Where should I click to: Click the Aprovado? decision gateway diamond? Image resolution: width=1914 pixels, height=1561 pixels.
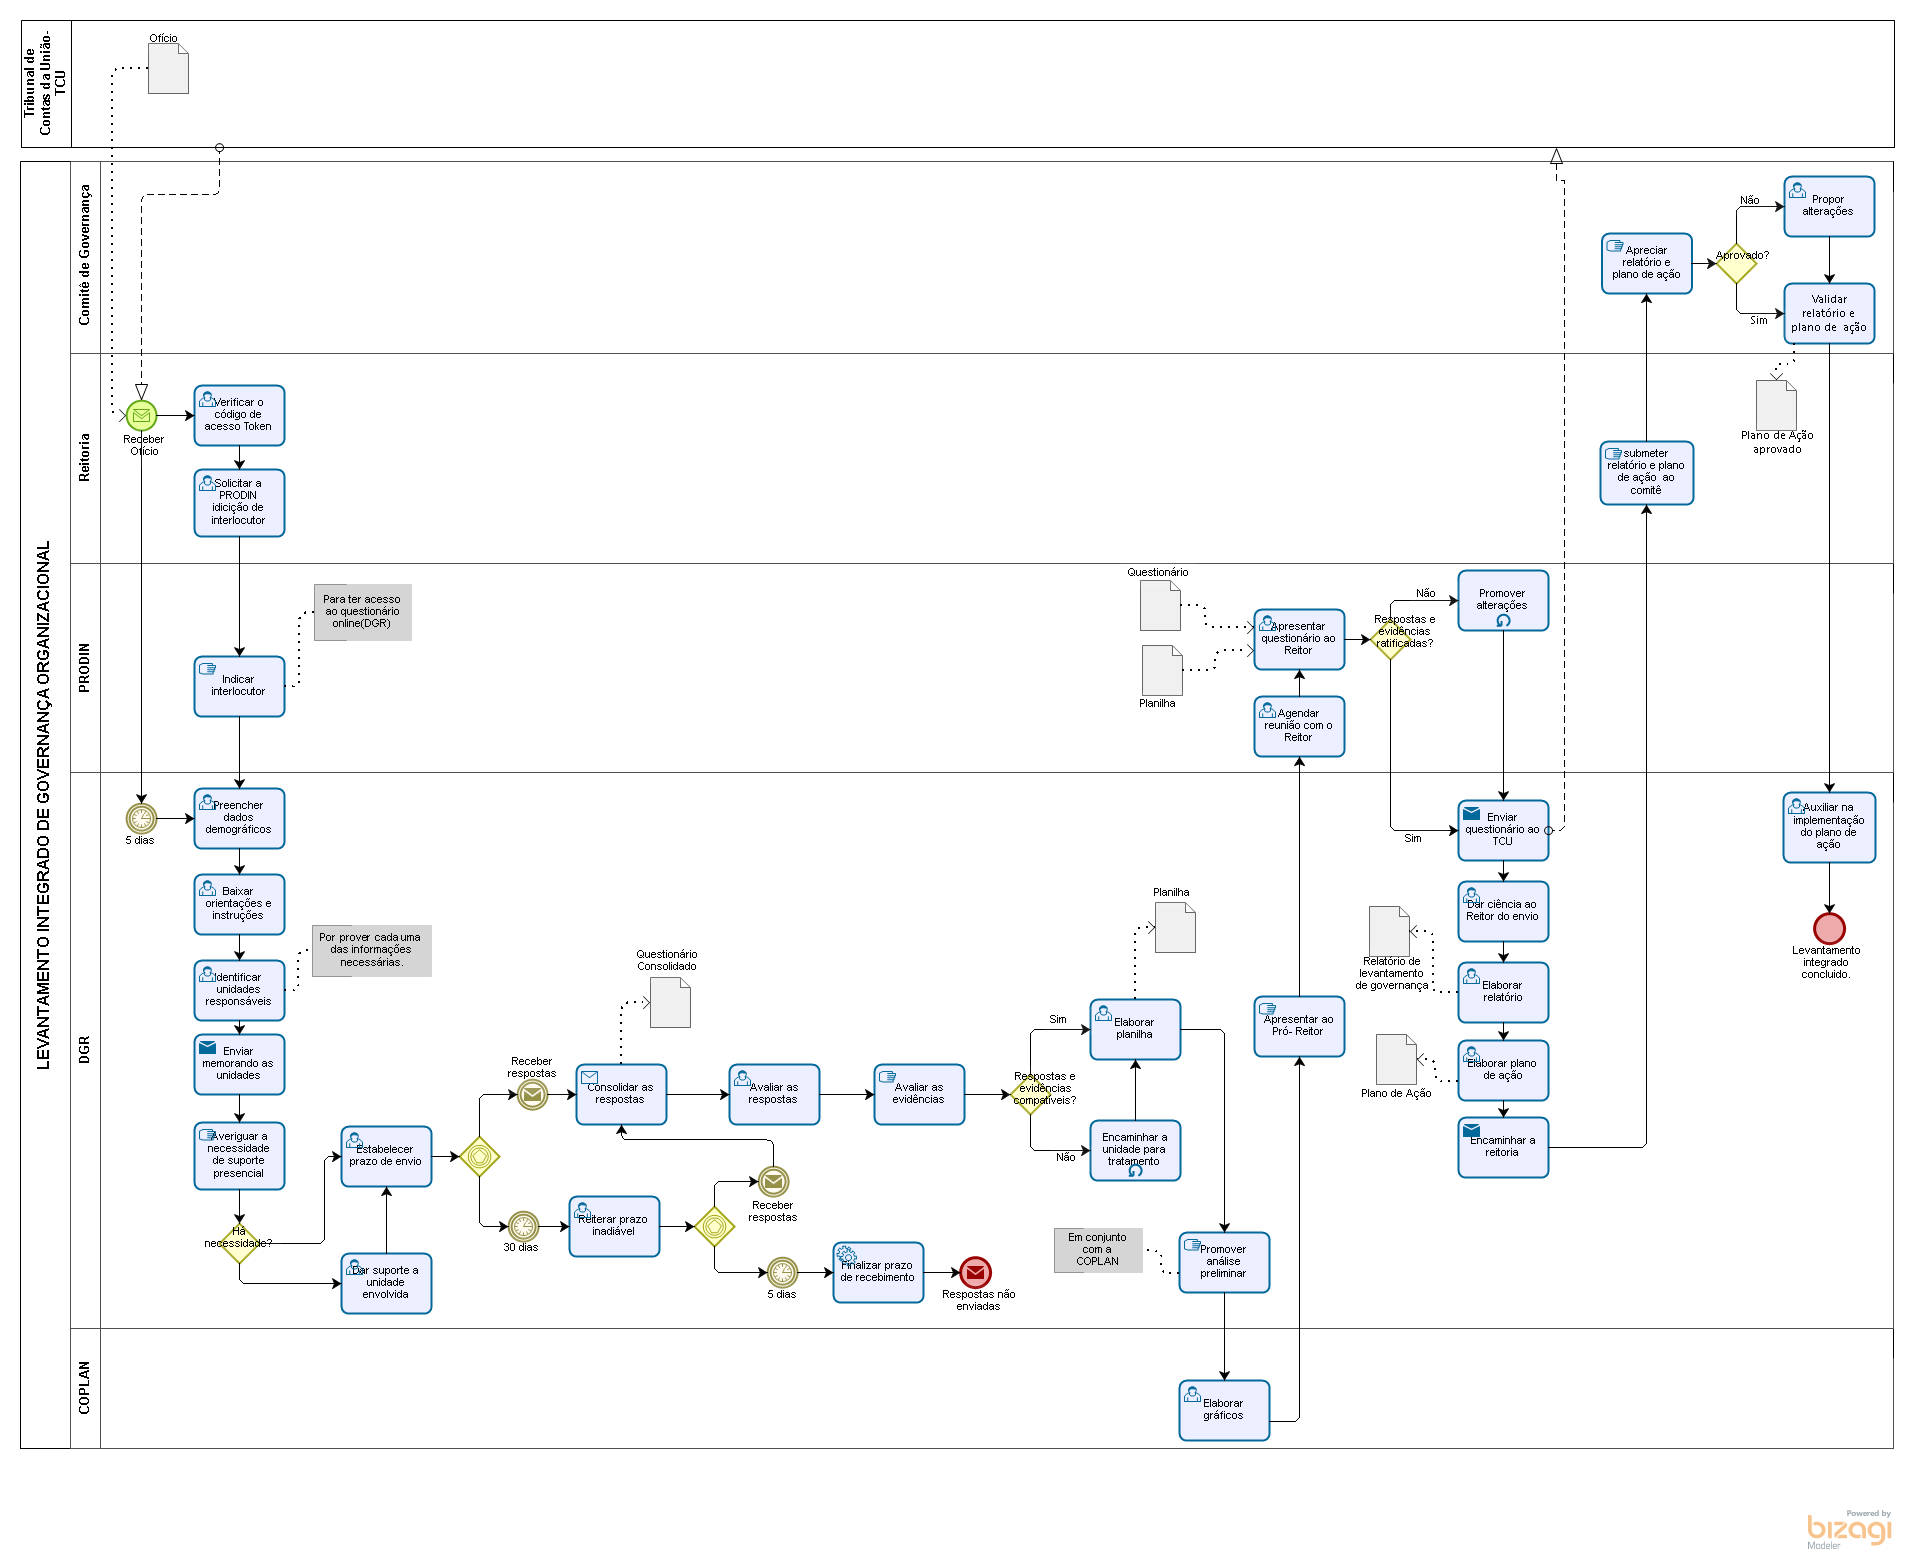[x=1736, y=264]
